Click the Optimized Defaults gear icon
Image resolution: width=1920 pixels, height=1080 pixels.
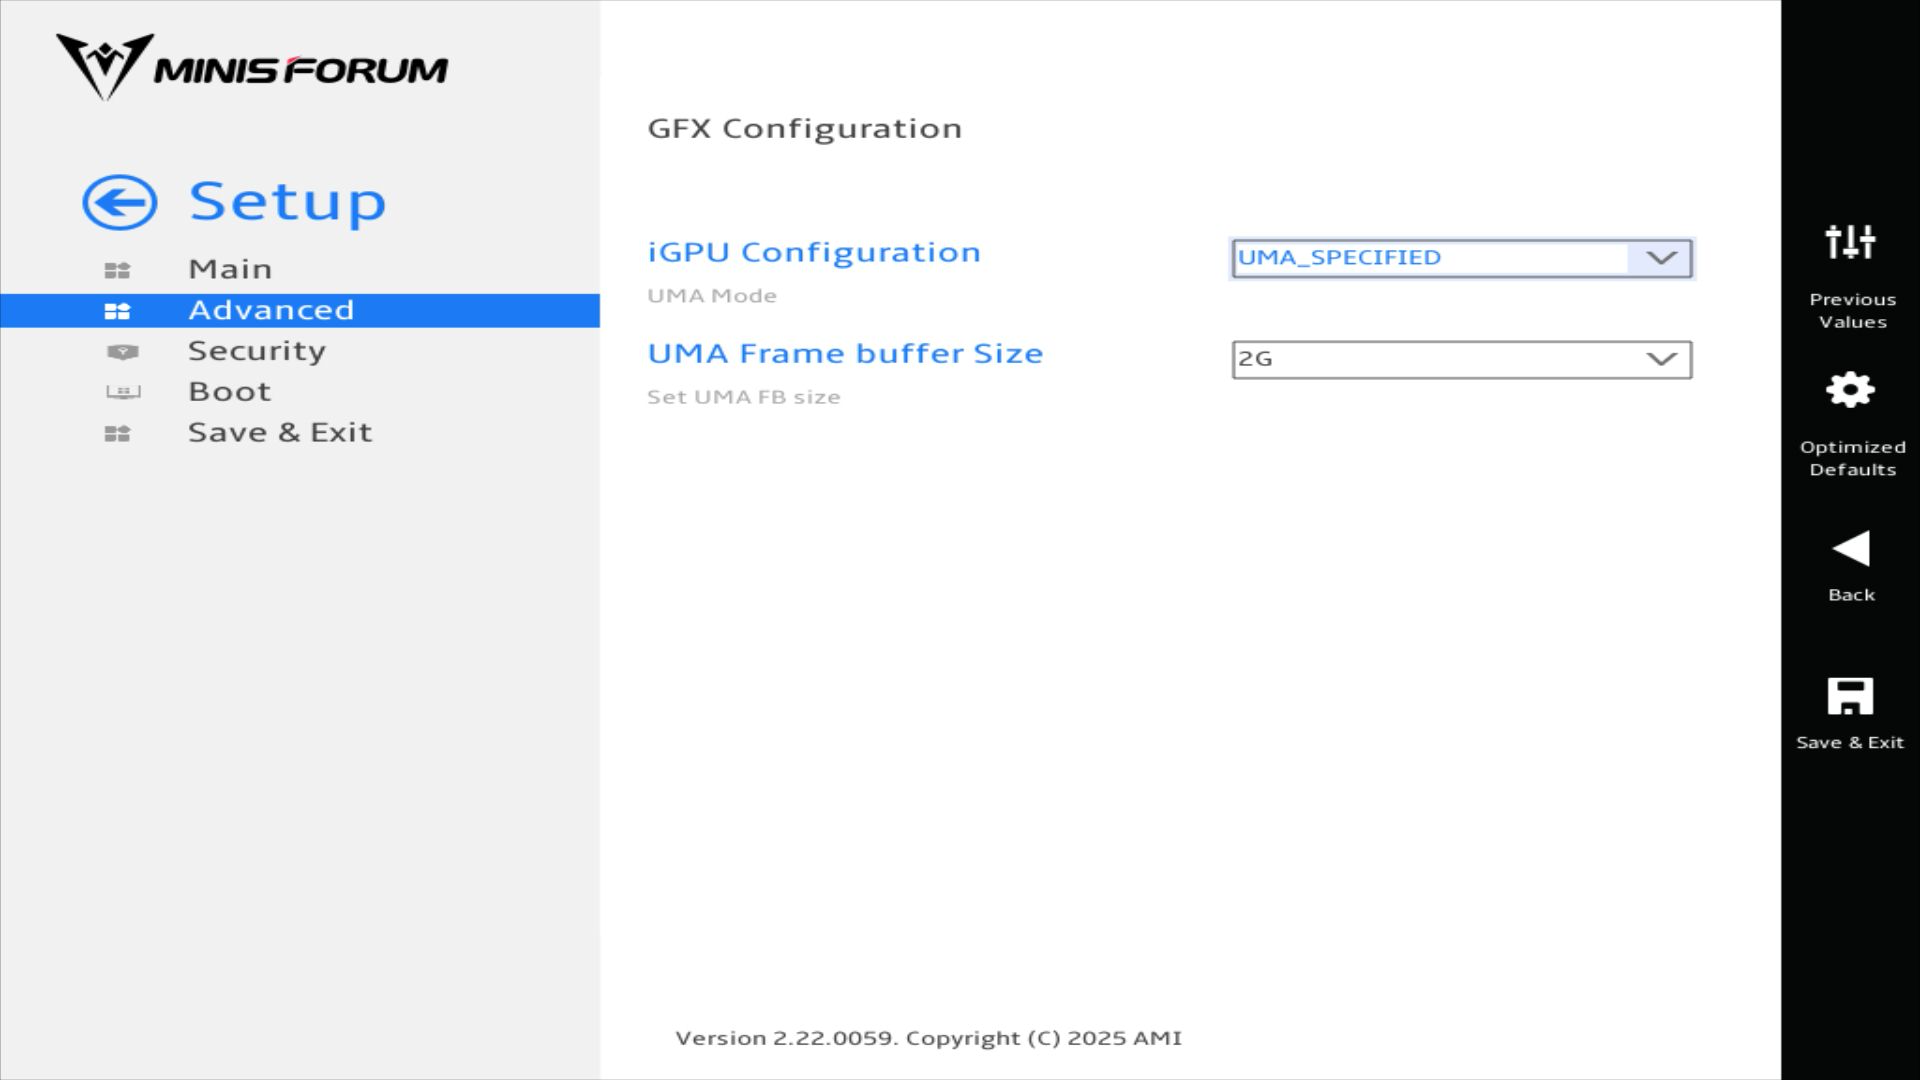[x=1850, y=390]
